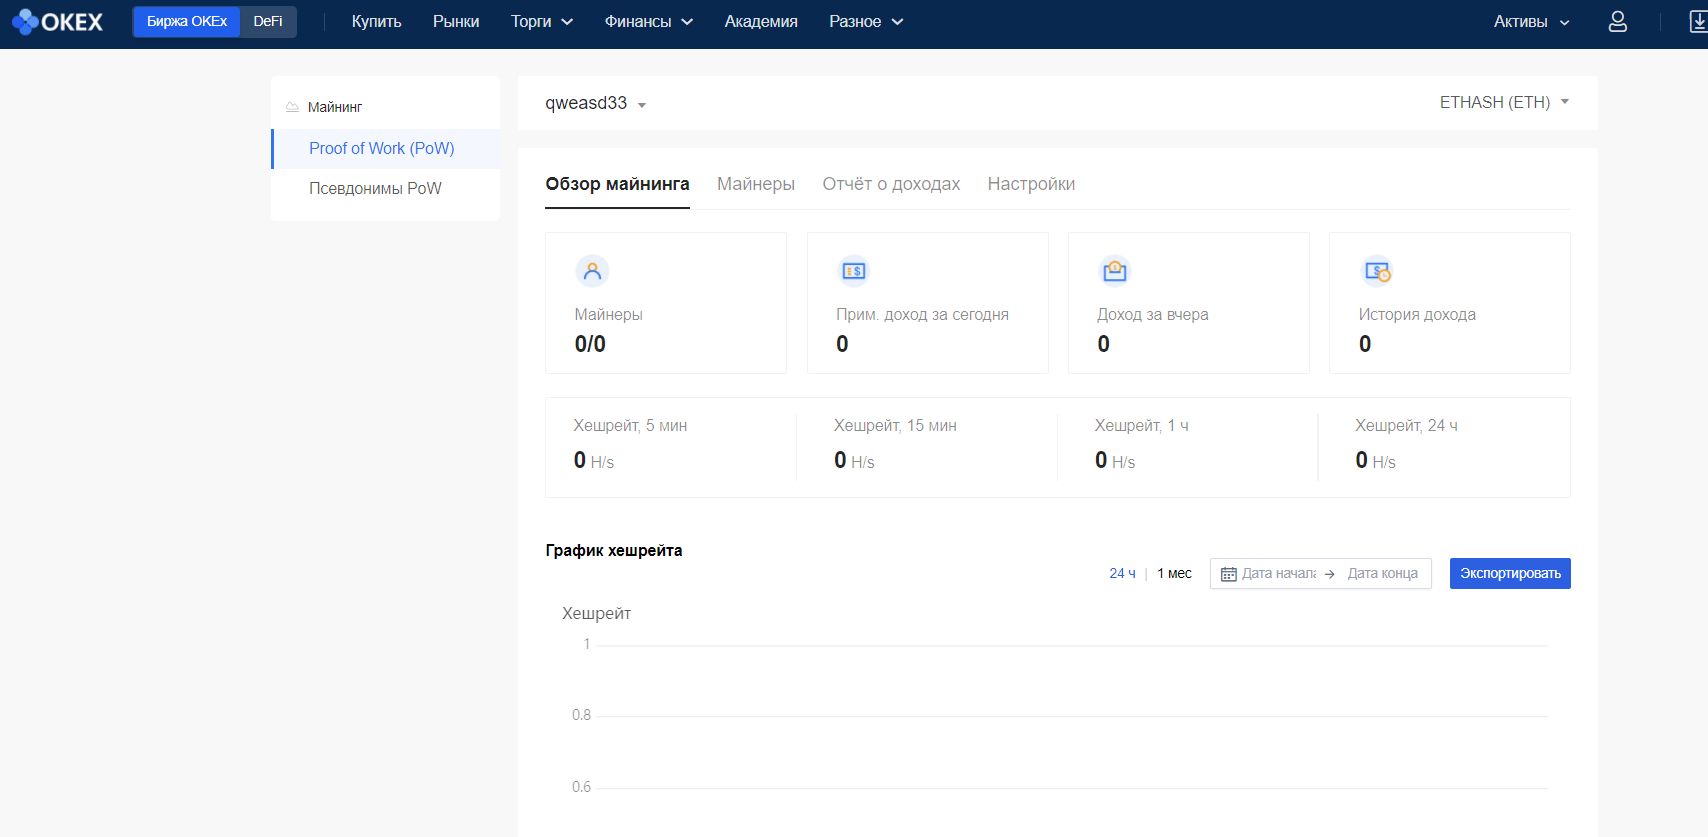Open Академия in the top menu
Image resolution: width=1708 pixels, height=837 pixels.
761,21
